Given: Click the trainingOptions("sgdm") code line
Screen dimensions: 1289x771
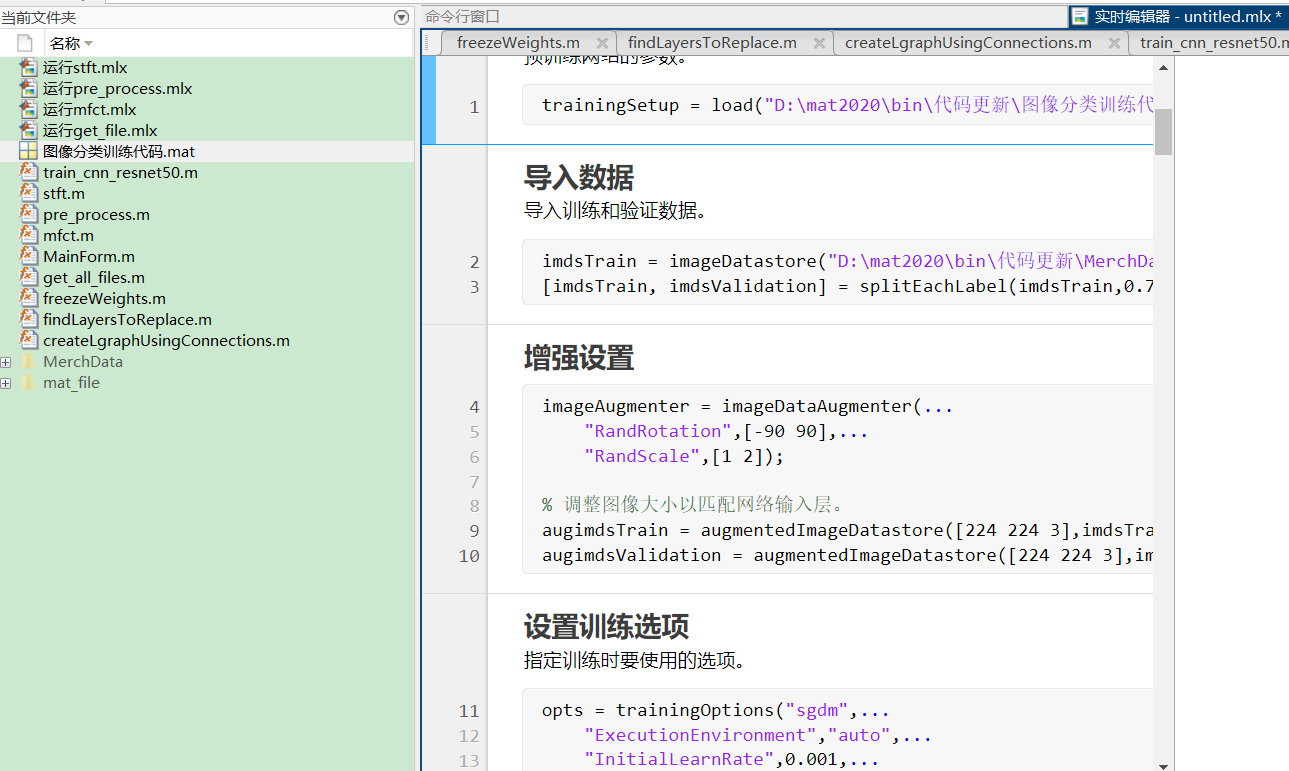Looking at the screenshot, I should pos(716,711).
